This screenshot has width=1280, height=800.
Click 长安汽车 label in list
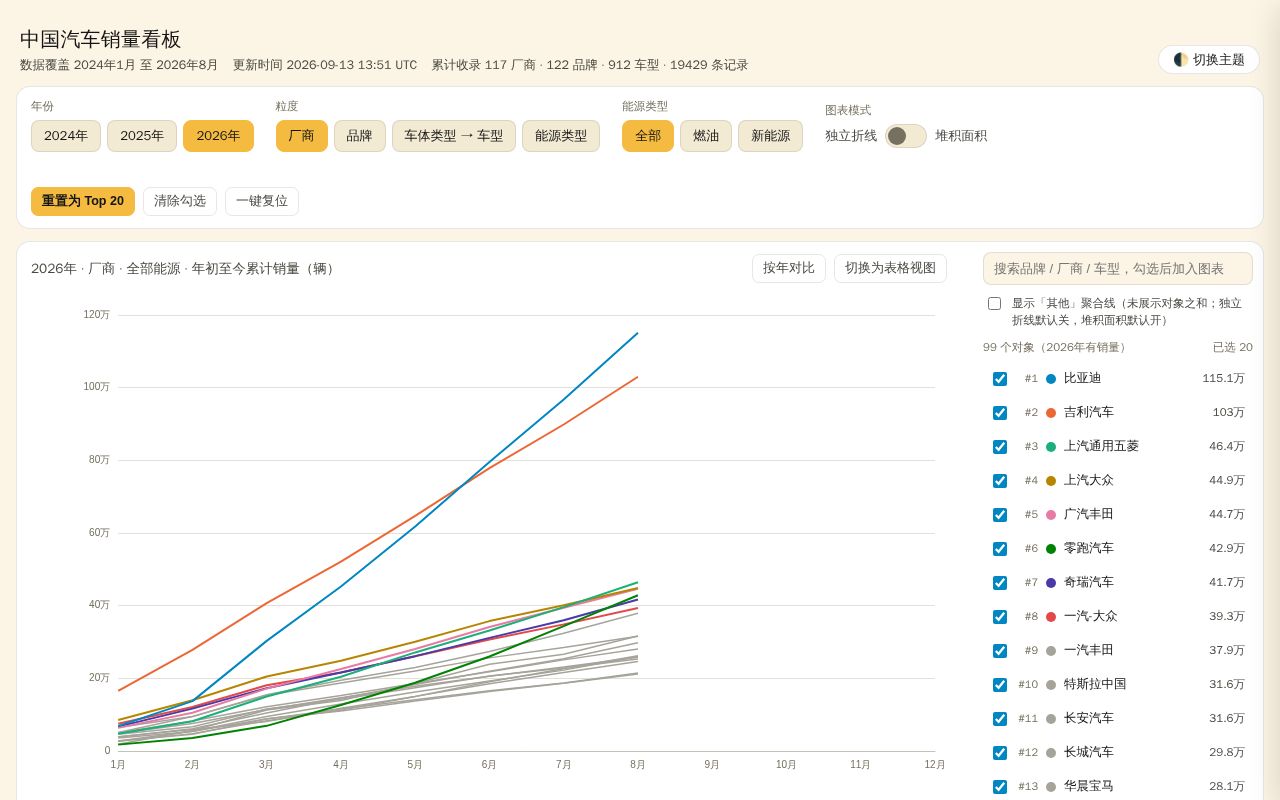click(x=1089, y=718)
